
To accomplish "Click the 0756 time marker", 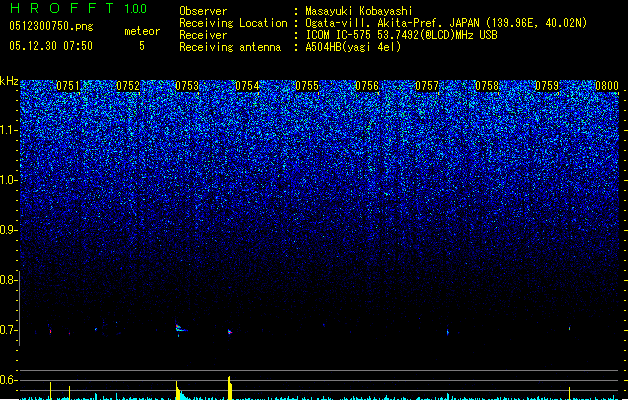I will [x=367, y=86].
